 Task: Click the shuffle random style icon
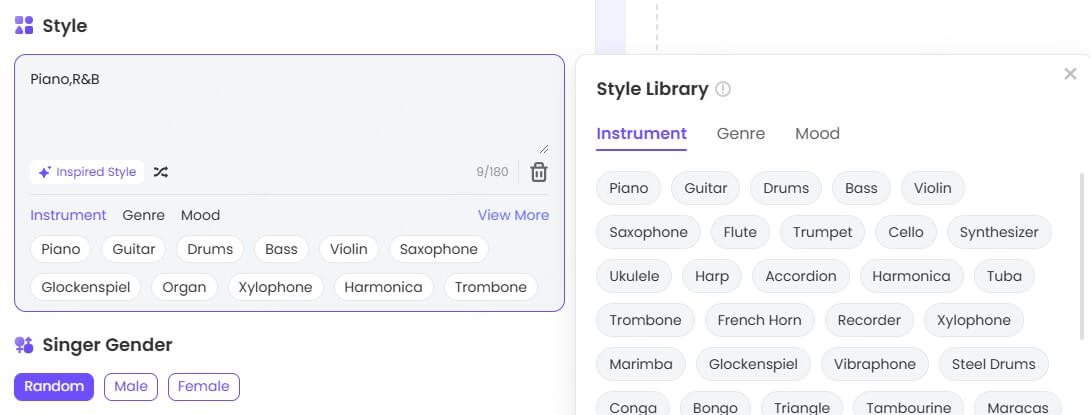coord(161,172)
